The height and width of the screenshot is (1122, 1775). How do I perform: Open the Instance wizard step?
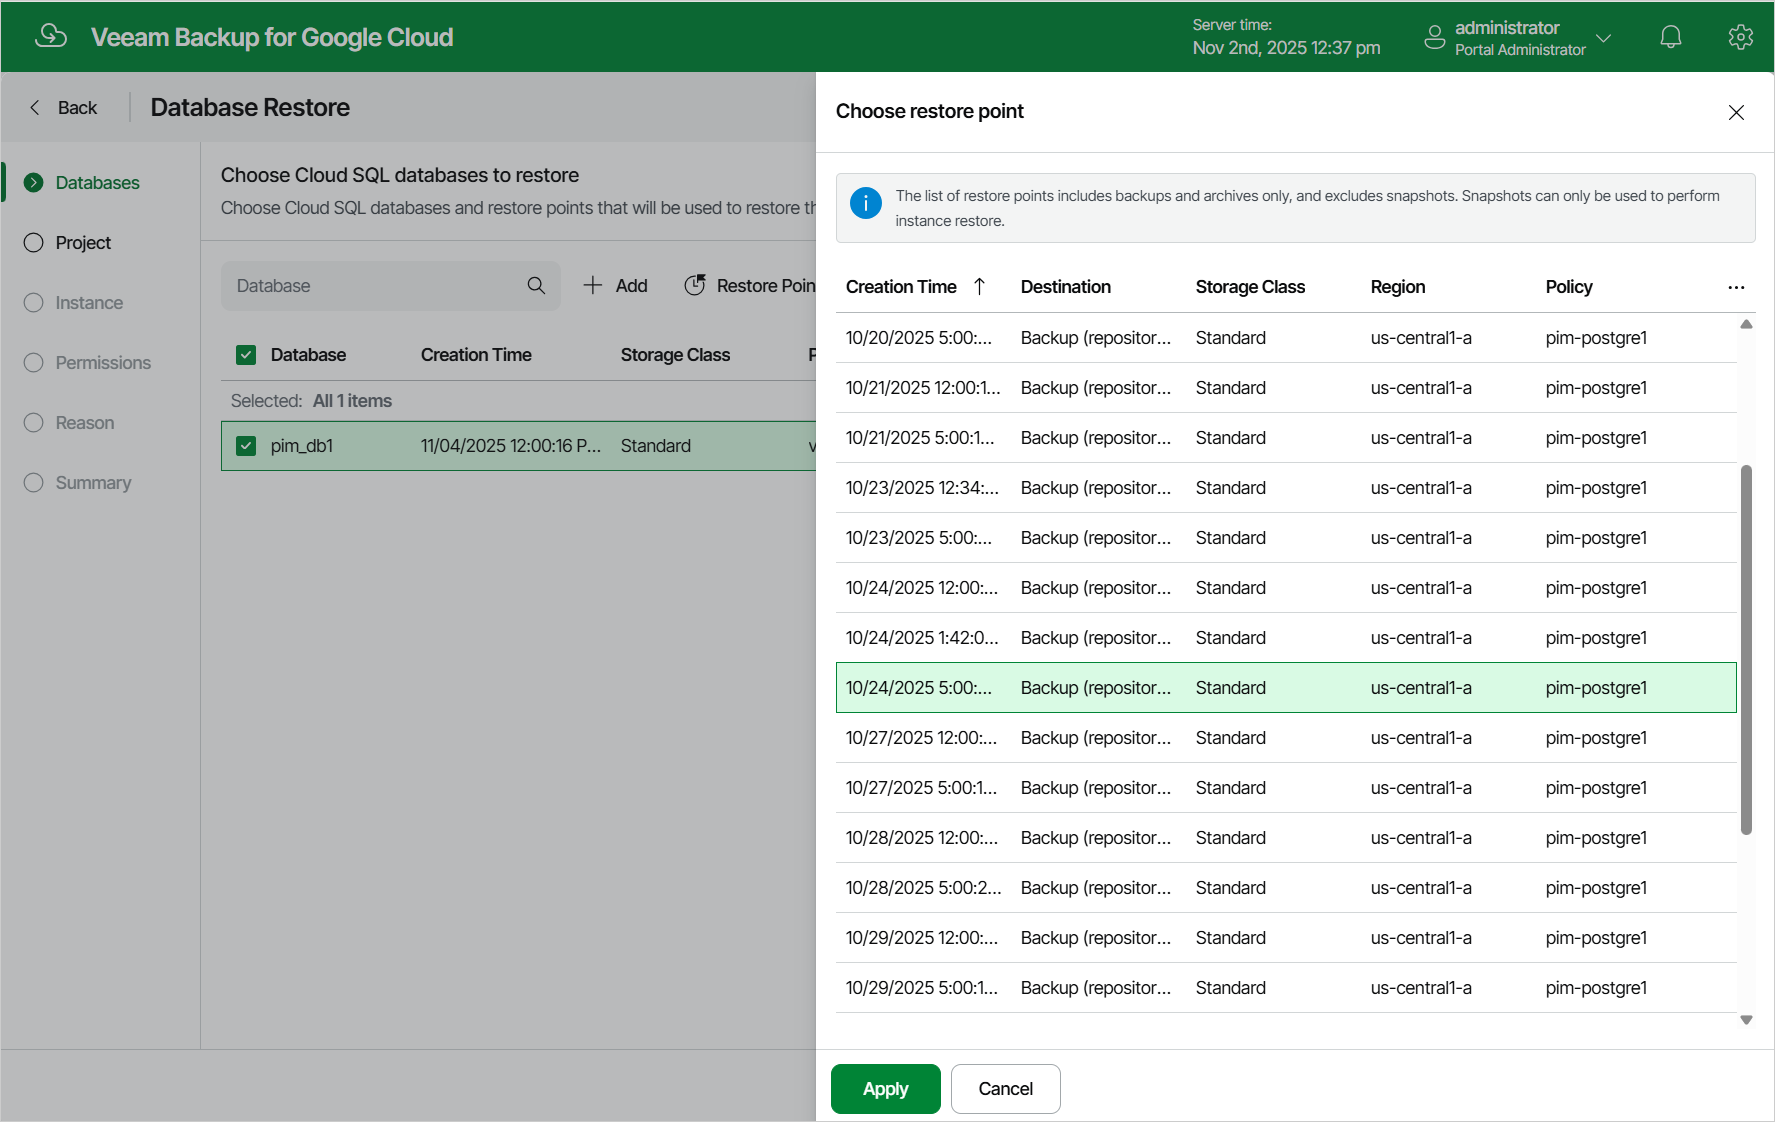tap(74, 303)
